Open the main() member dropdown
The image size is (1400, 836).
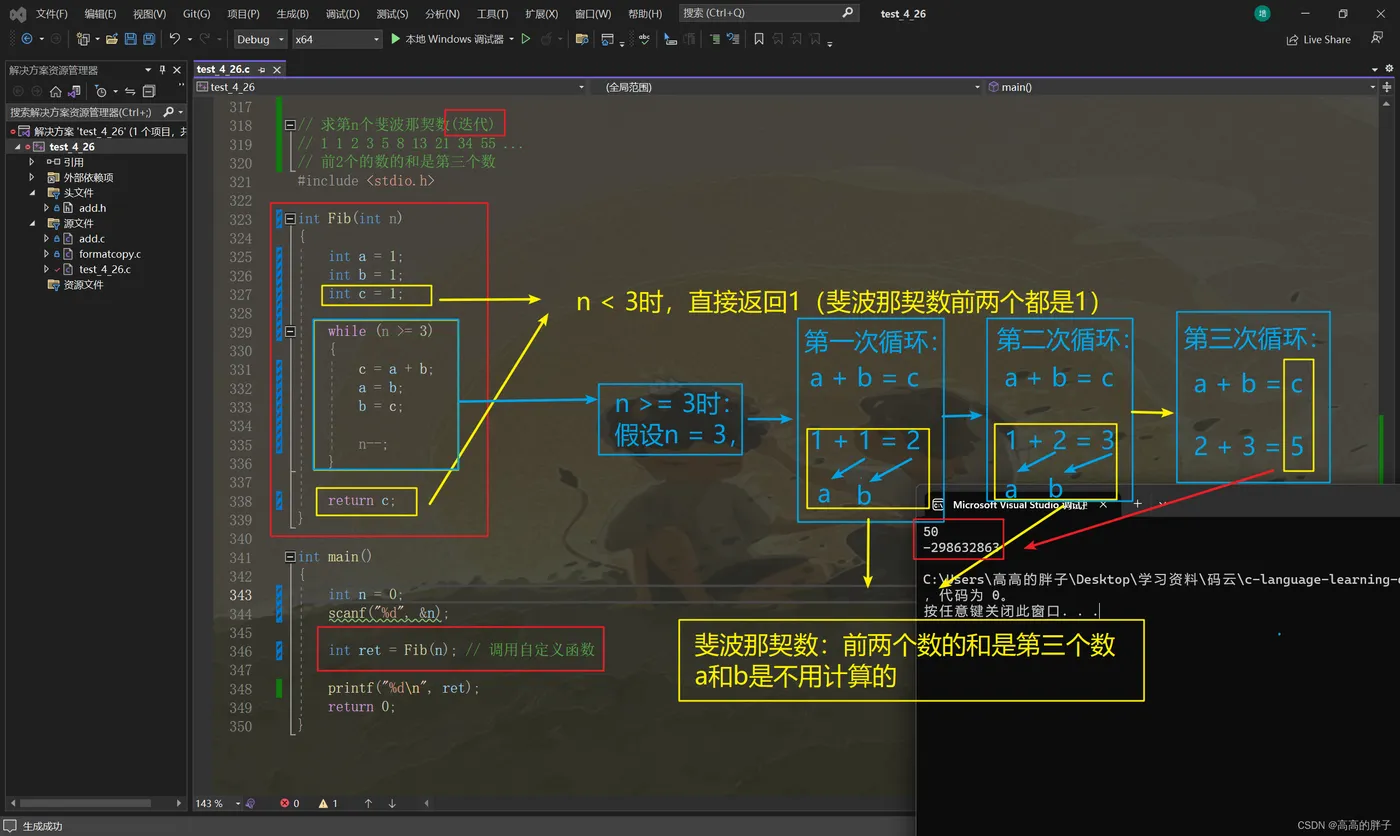(1182, 87)
